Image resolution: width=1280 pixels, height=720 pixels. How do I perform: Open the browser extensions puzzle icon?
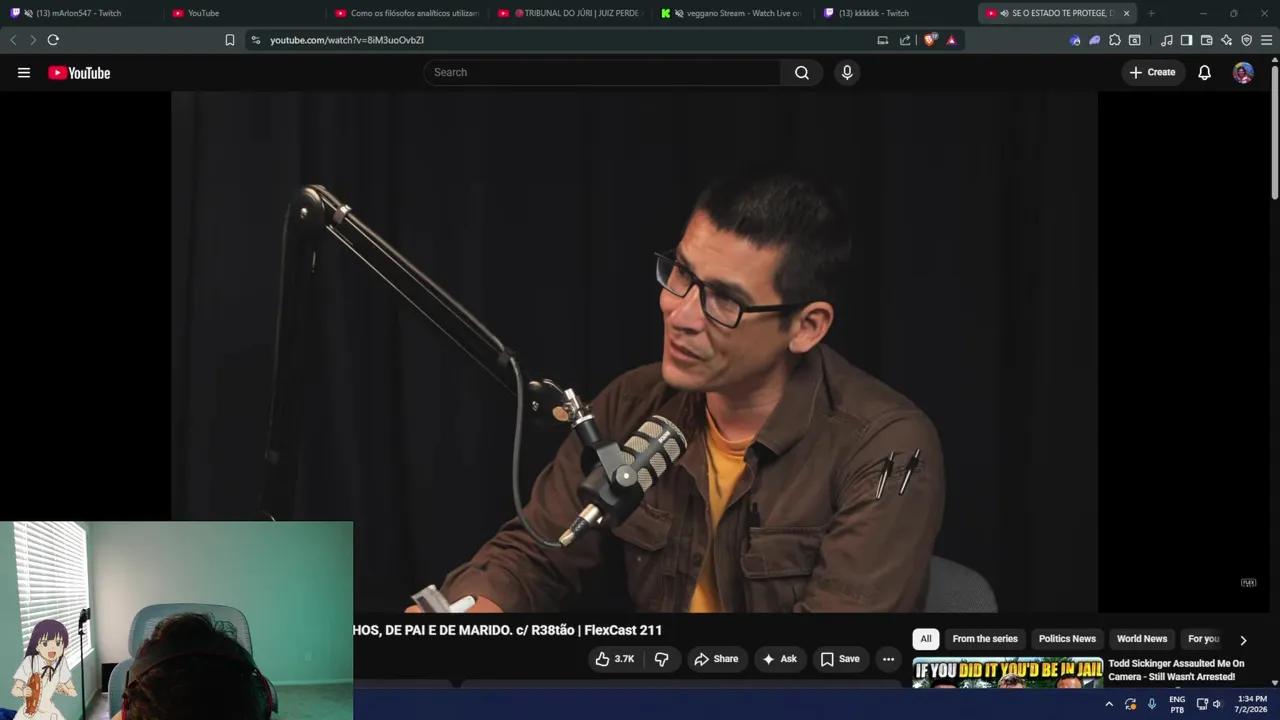pos(1115,40)
